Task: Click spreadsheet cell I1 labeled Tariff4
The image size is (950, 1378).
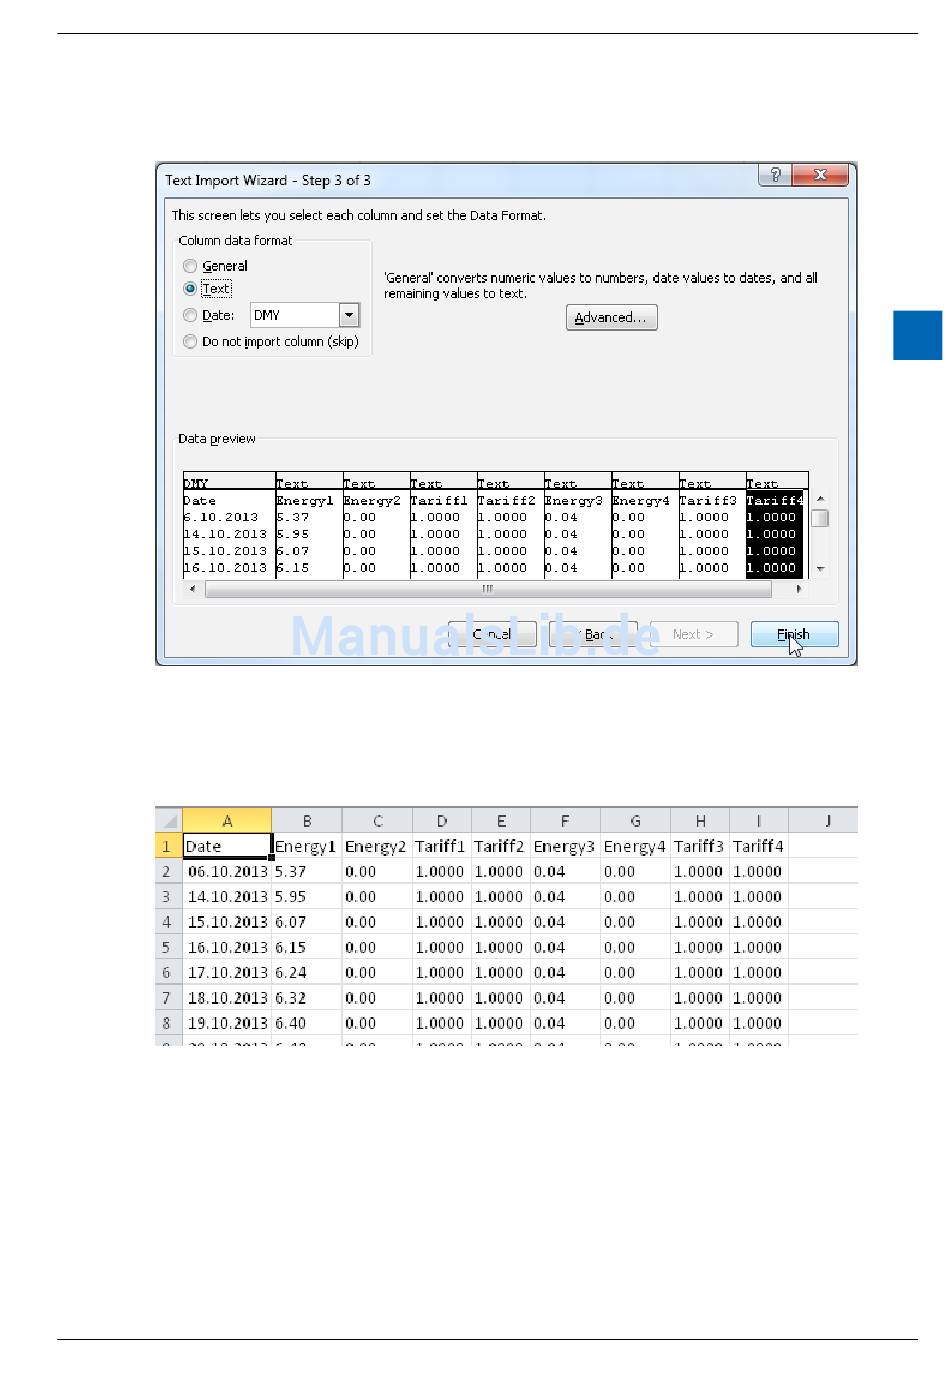Action: click(x=759, y=846)
